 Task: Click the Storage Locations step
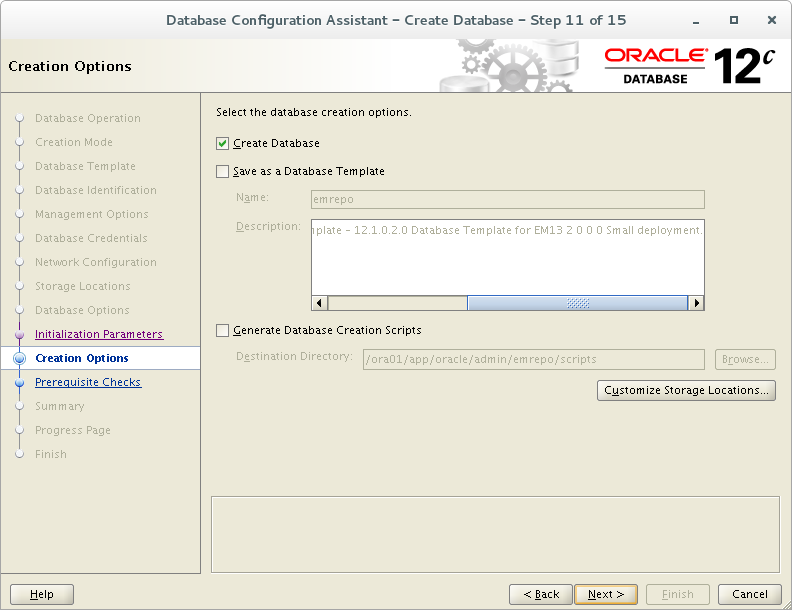[82, 286]
